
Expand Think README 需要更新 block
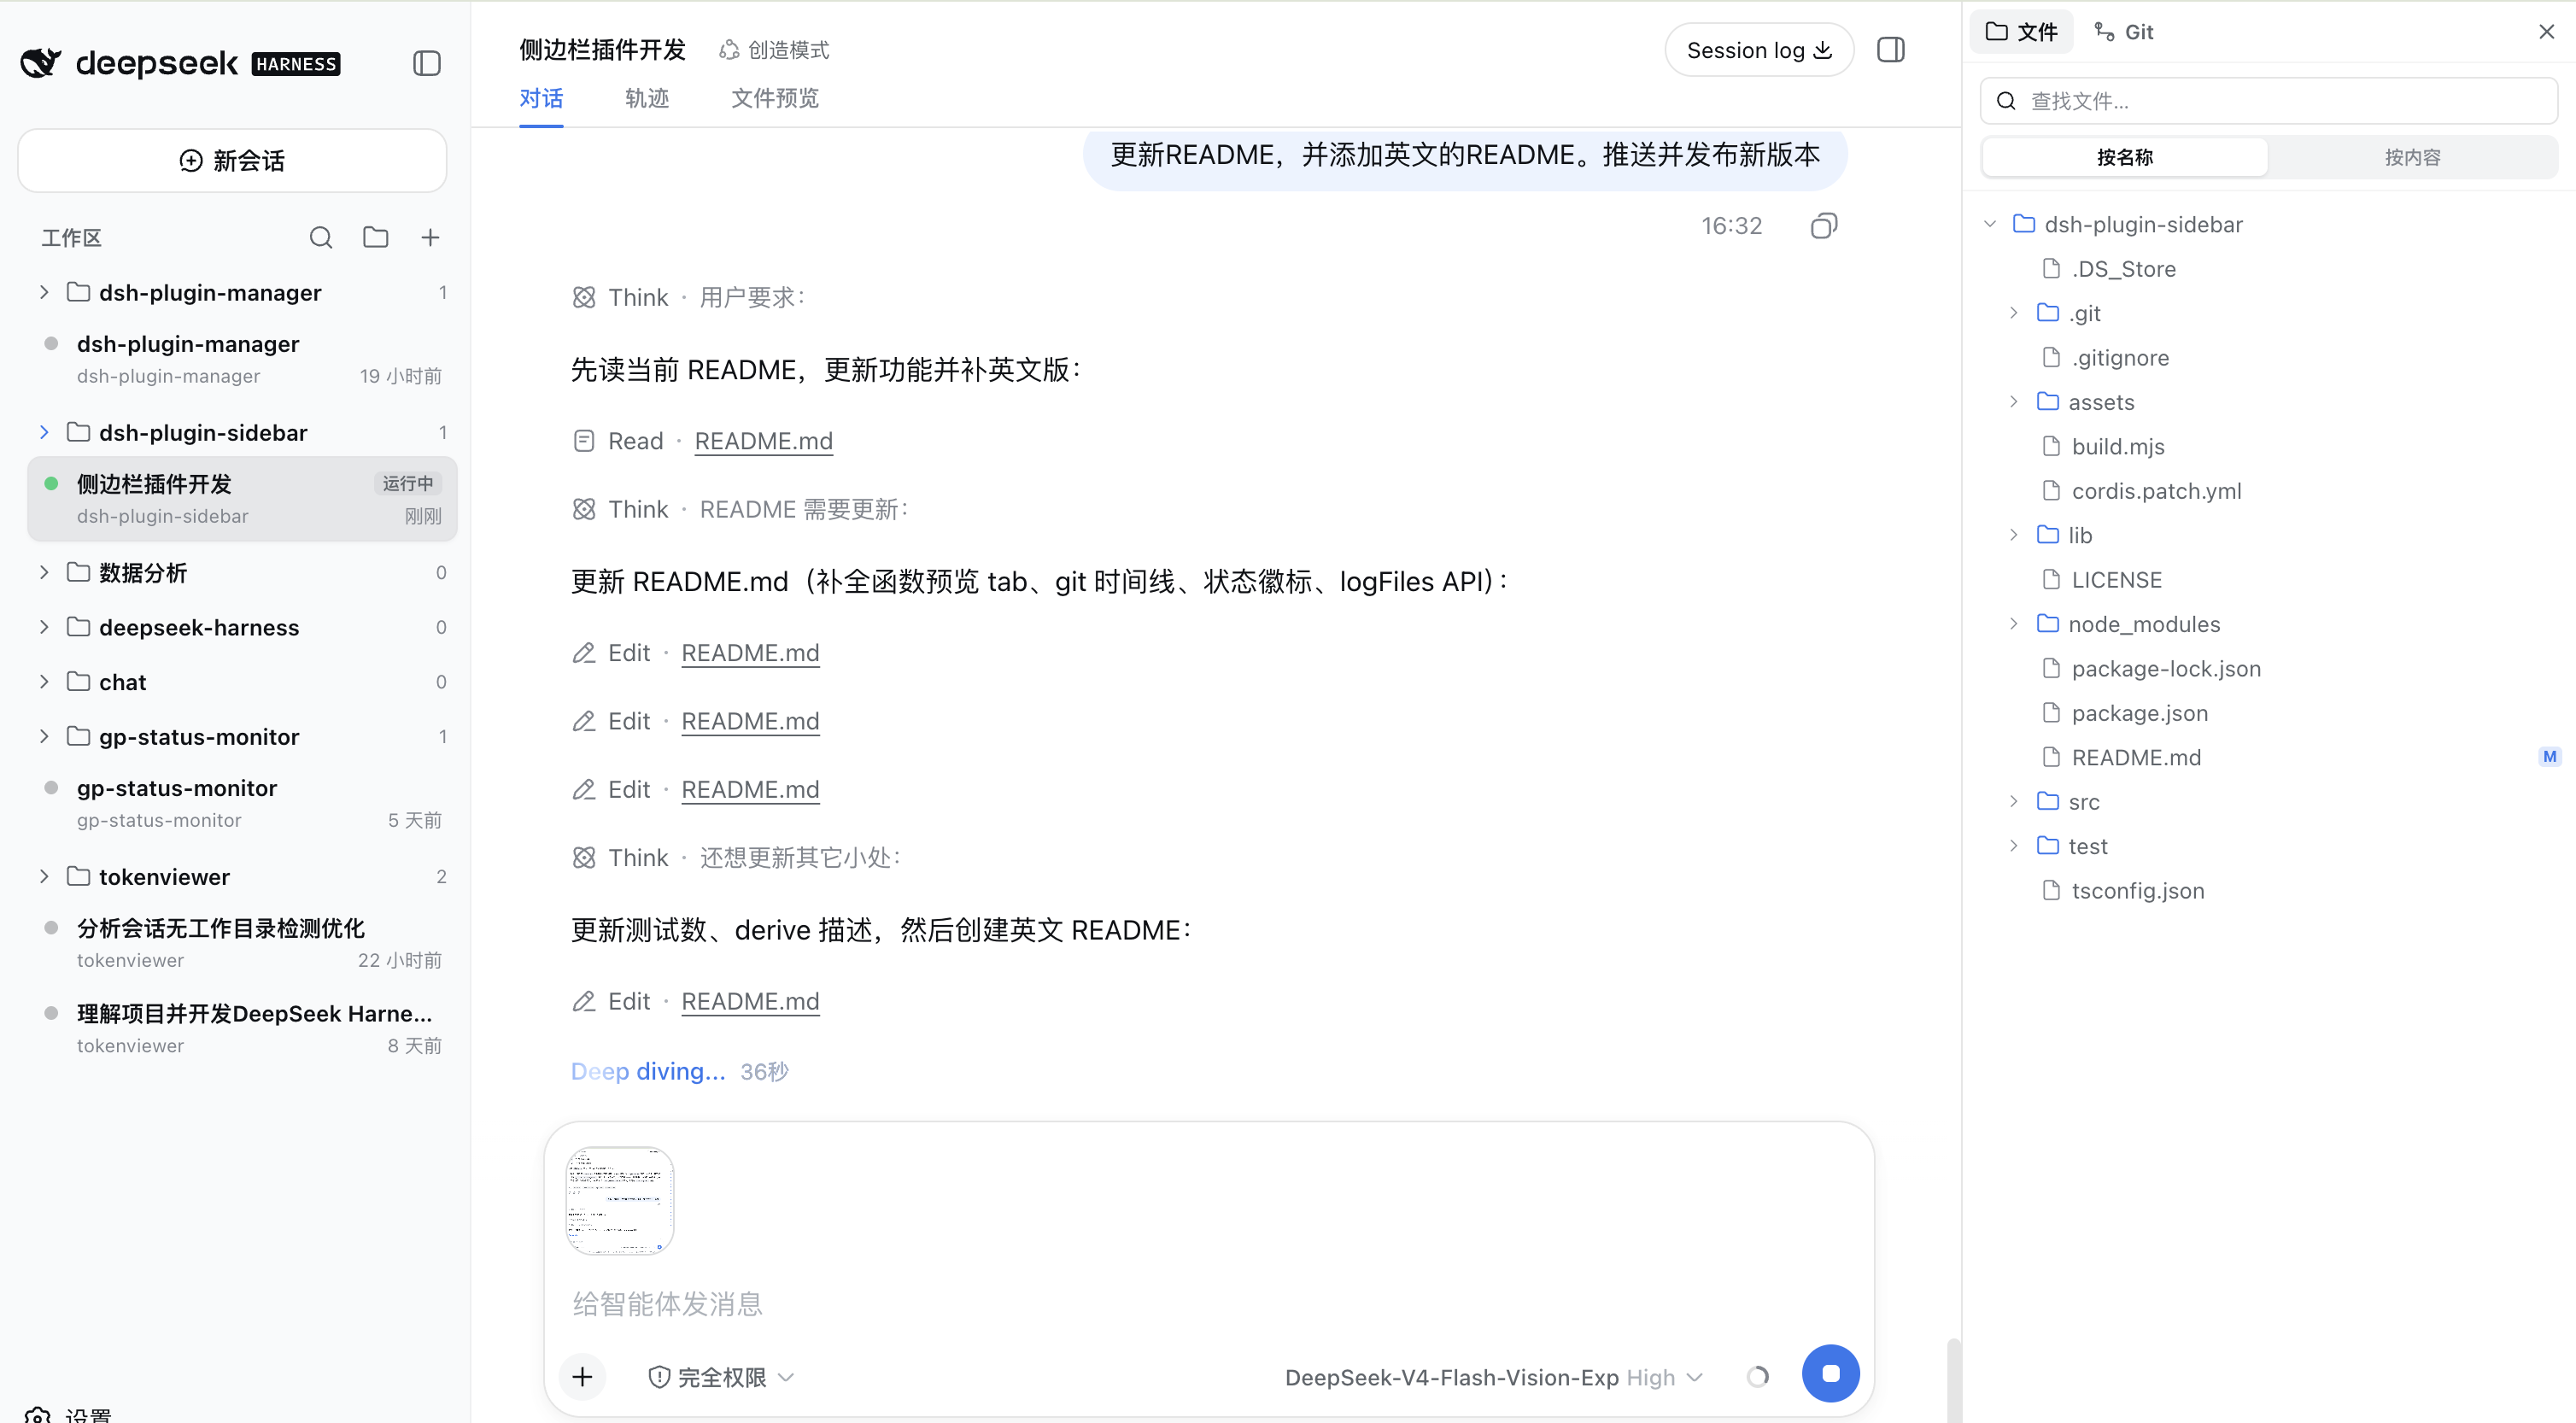(740, 509)
